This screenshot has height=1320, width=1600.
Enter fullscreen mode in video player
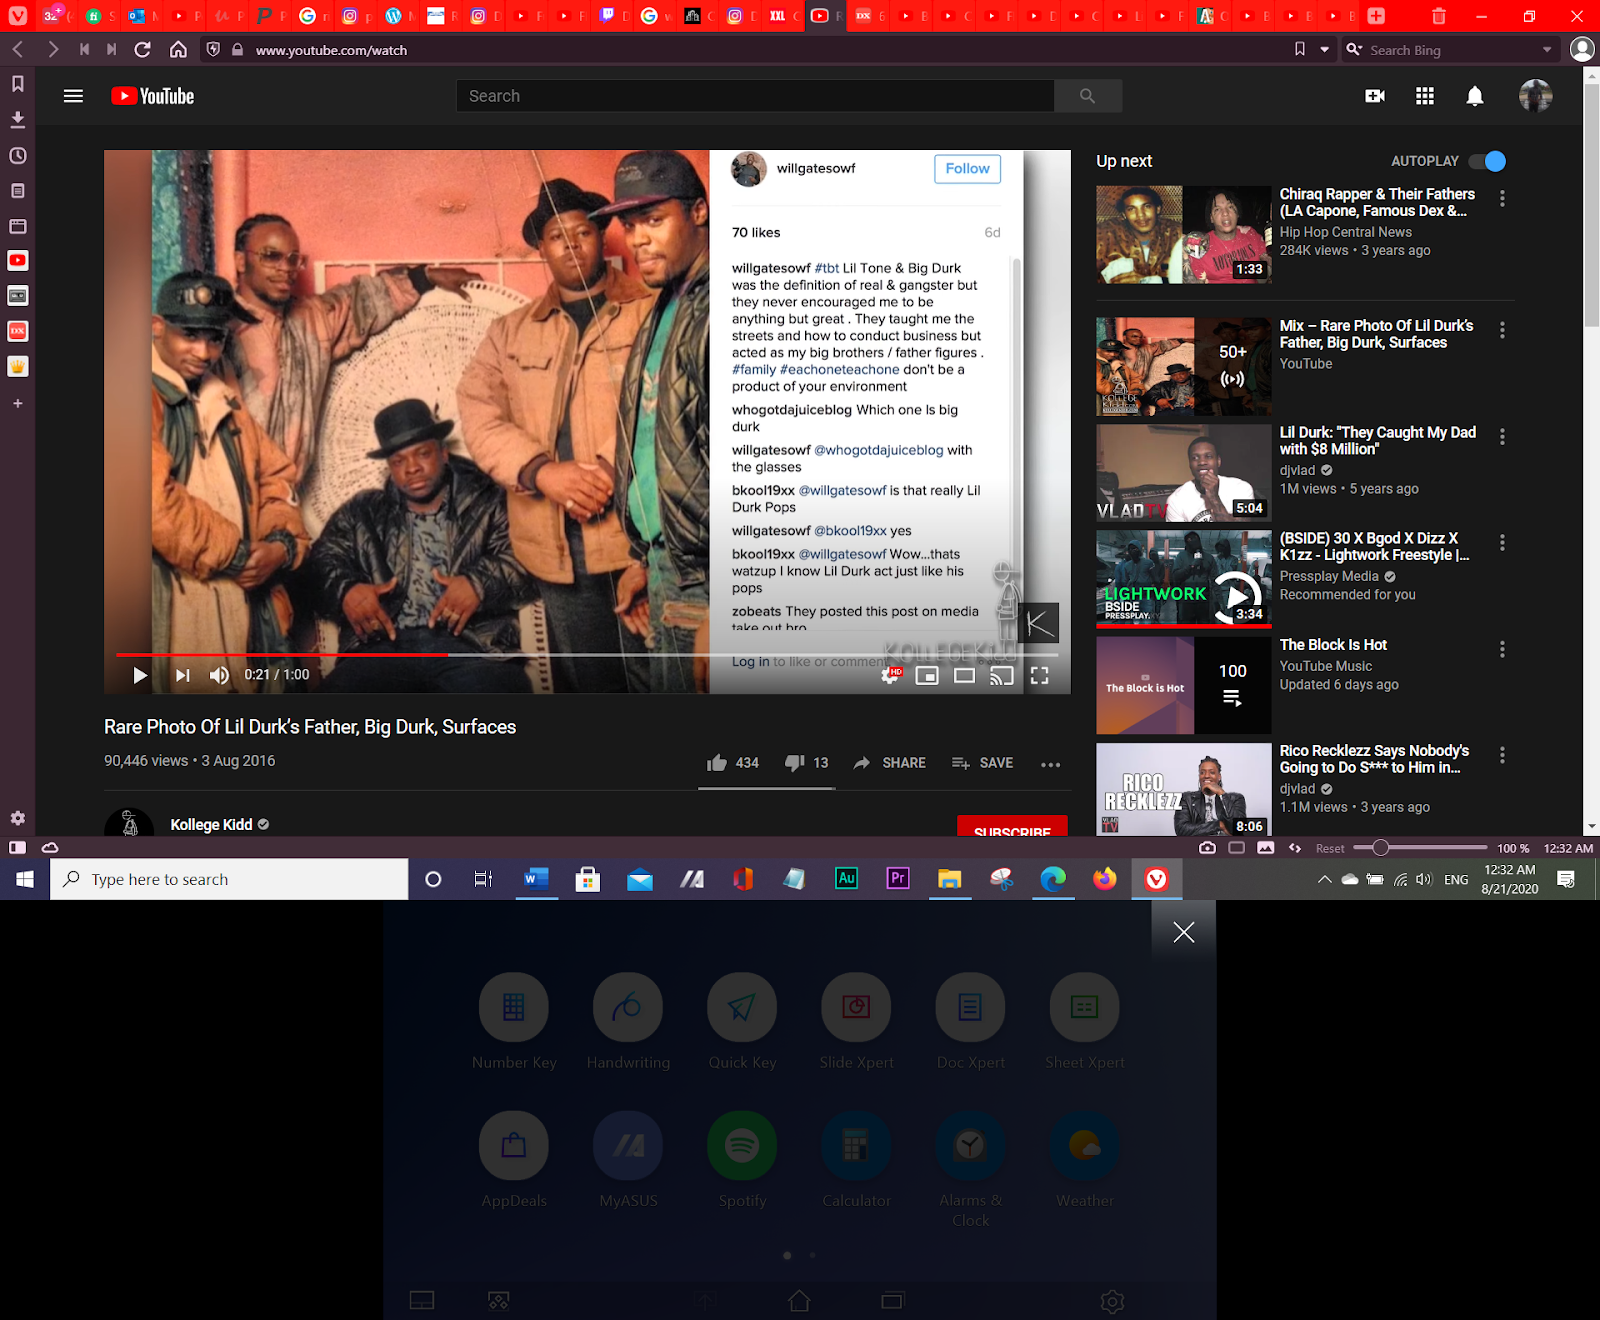point(1039,676)
